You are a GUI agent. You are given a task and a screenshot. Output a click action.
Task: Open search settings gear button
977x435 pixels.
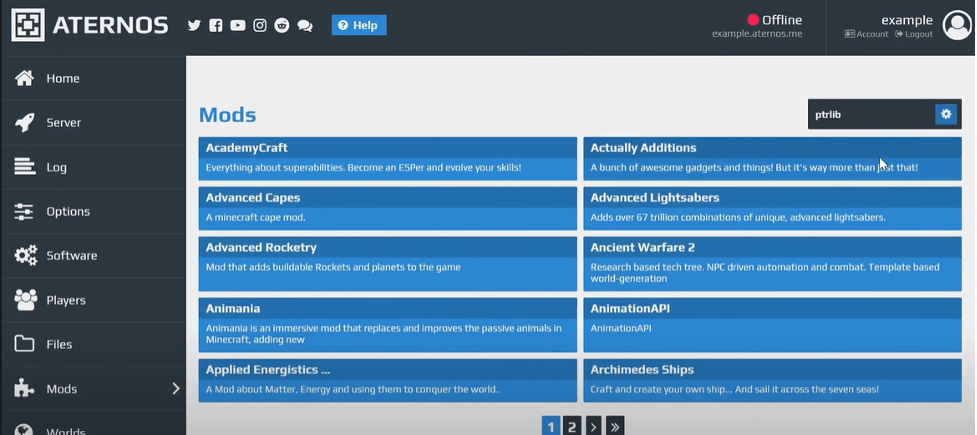click(946, 114)
